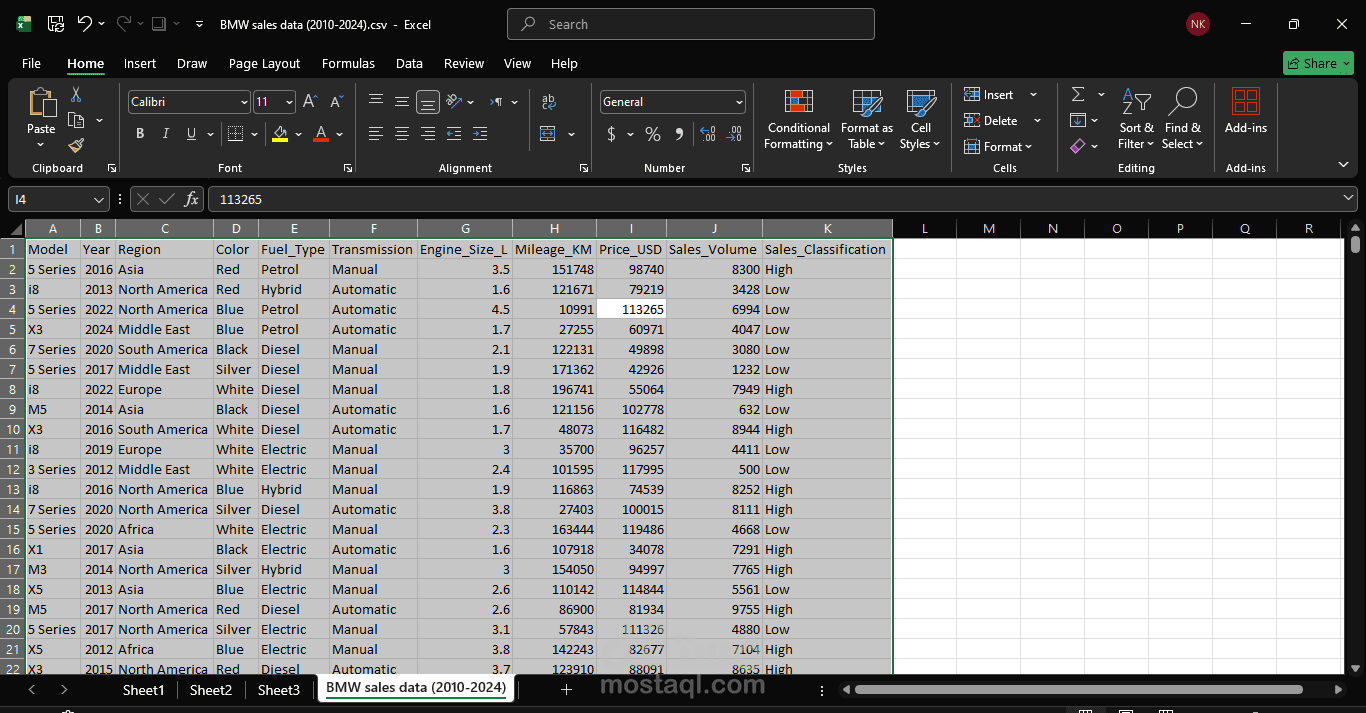Viewport: 1366px width, 713px height.
Task: Click the Cut scissors icon
Action: click(76, 95)
